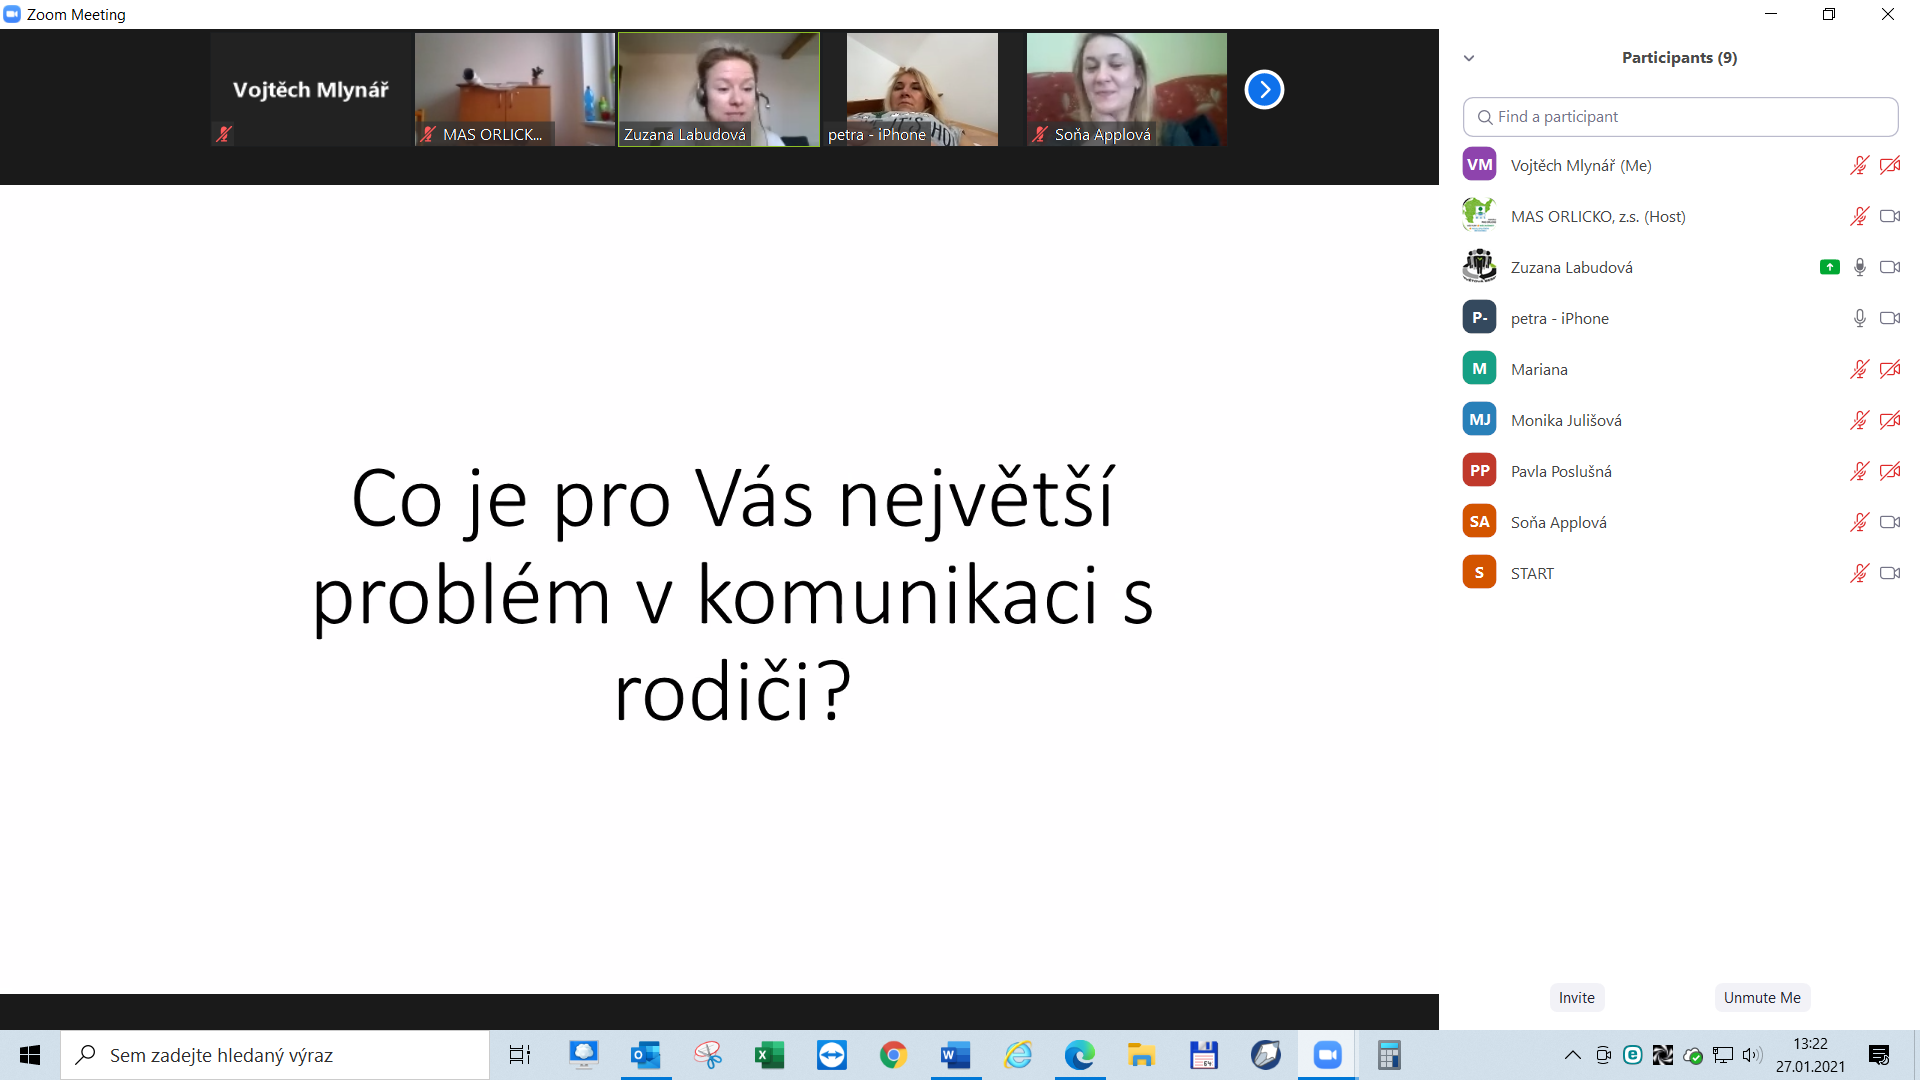Show hidden tray icons with the up arrow
Viewport: 1920px width, 1080px height.
tap(1572, 1055)
